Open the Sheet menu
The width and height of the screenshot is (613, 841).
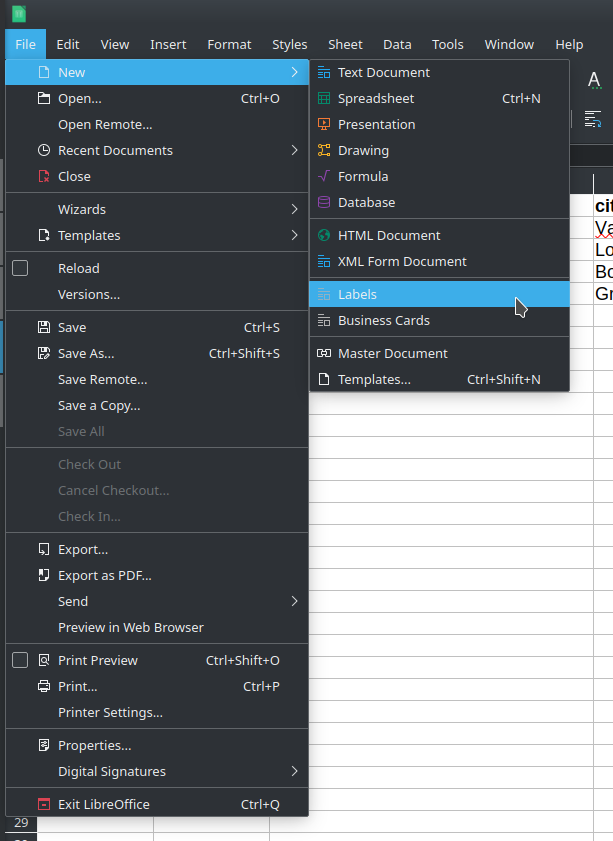(x=345, y=45)
